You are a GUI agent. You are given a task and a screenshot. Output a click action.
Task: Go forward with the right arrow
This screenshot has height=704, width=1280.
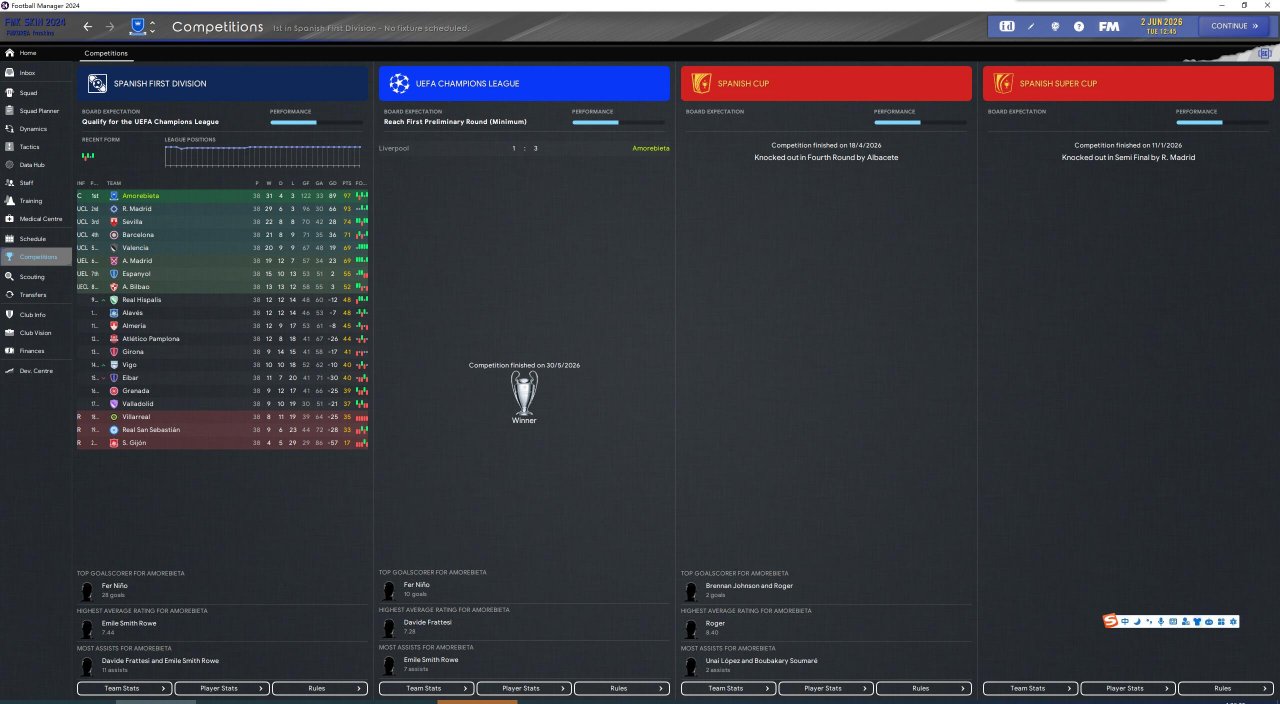tap(110, 27)
